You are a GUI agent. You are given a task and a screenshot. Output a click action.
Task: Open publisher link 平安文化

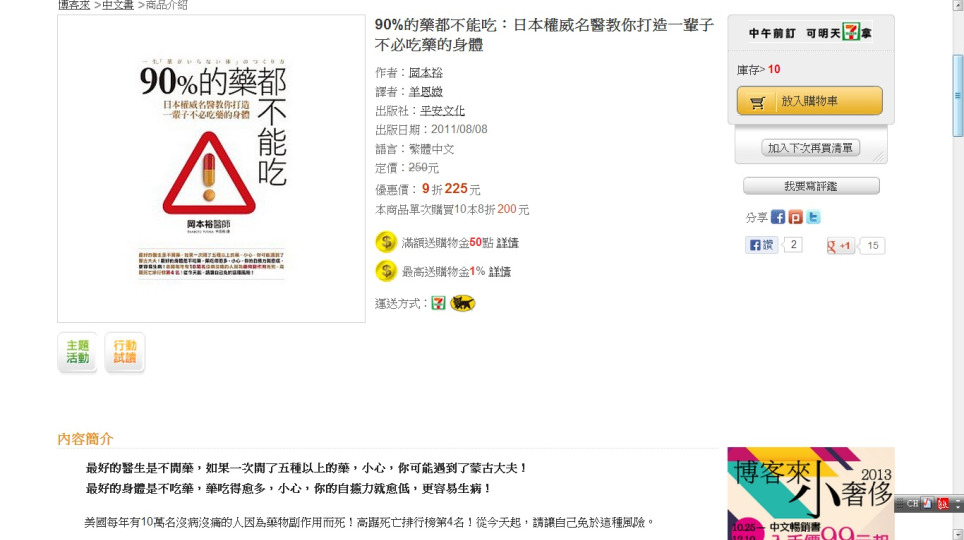click(442, 111)
